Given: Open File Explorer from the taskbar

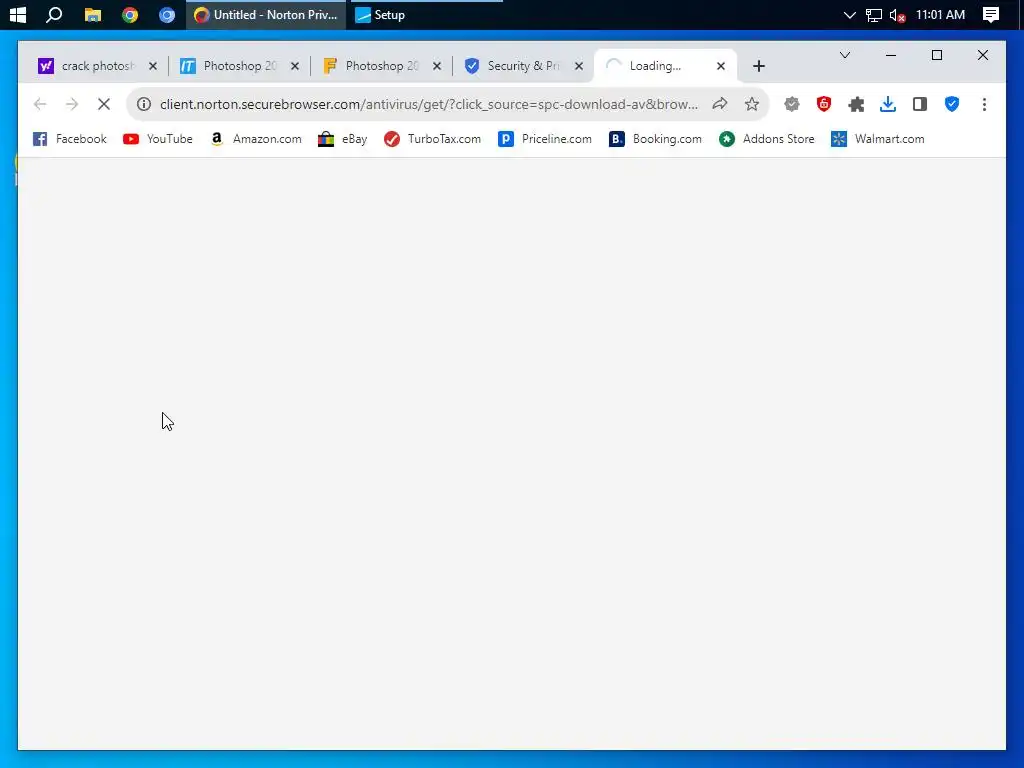Looking at the screenshot, I should pyautogui.click(x=93, y=14).
